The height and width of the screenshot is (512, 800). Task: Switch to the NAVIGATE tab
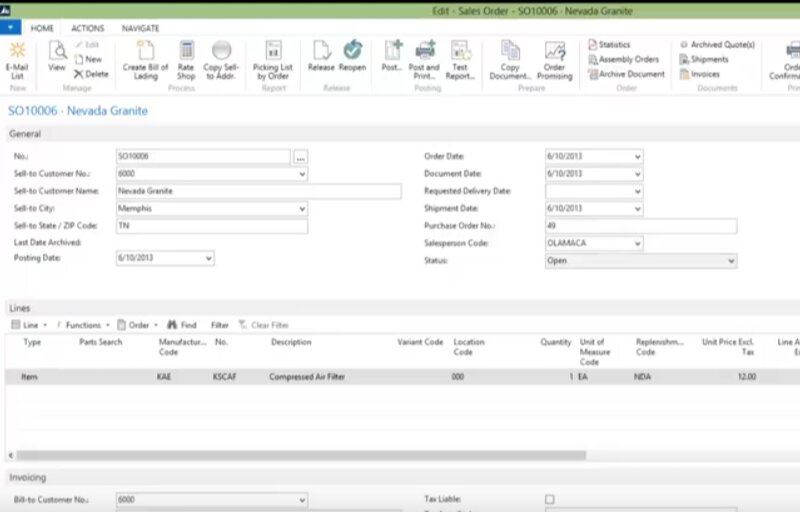140,29
